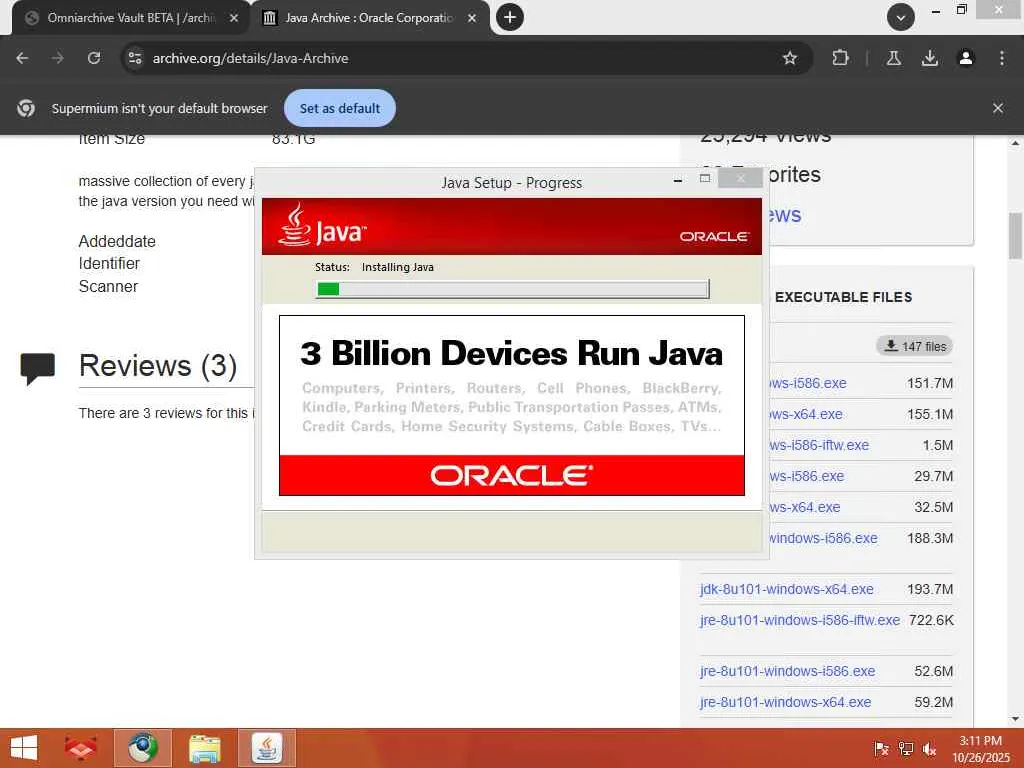The height and width of the screenshot is (768, 1024).
Task: Open the 151.7M i586.exe file link
Action: 808,383
